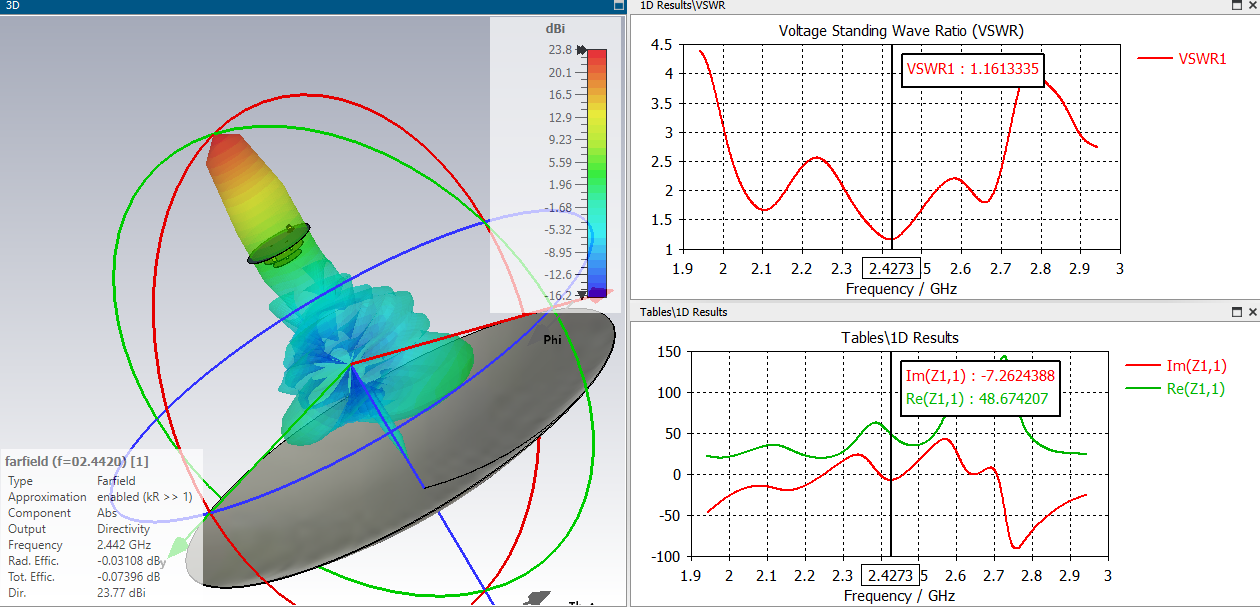Click the Re(Z1,1) : 48.674207 marker value

(979, 398)
